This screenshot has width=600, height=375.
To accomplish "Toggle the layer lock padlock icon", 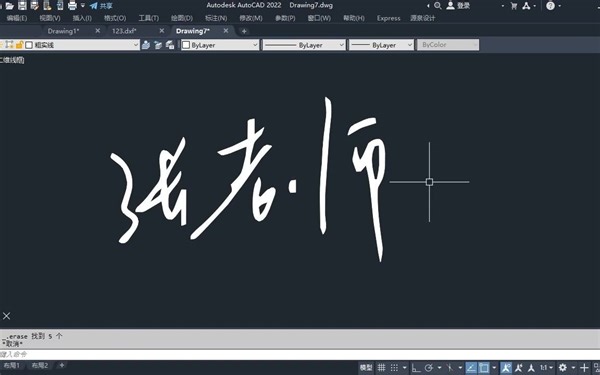I will [x=20, y=45].
